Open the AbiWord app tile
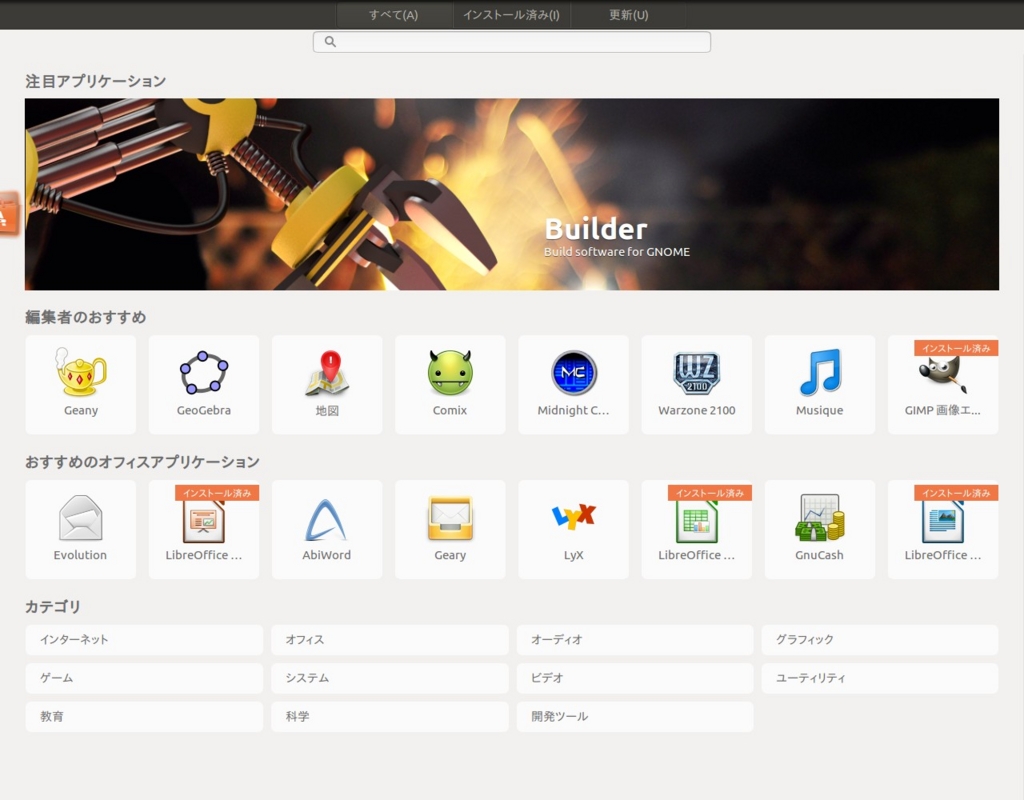The image size is (1024, 800). (x=327, y=530)
